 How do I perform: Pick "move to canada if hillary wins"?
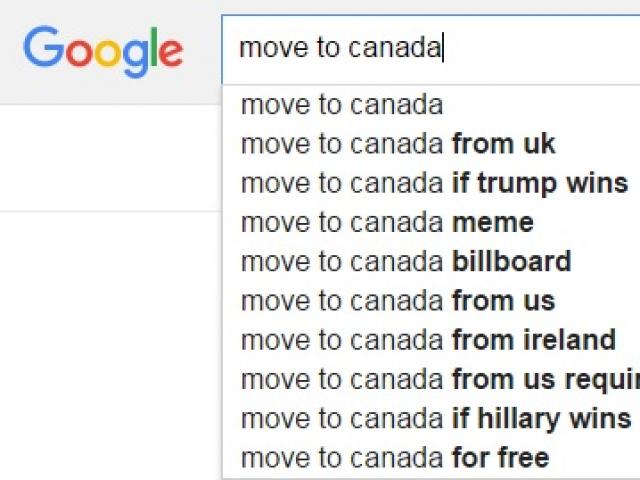click(x=436, y=418)
